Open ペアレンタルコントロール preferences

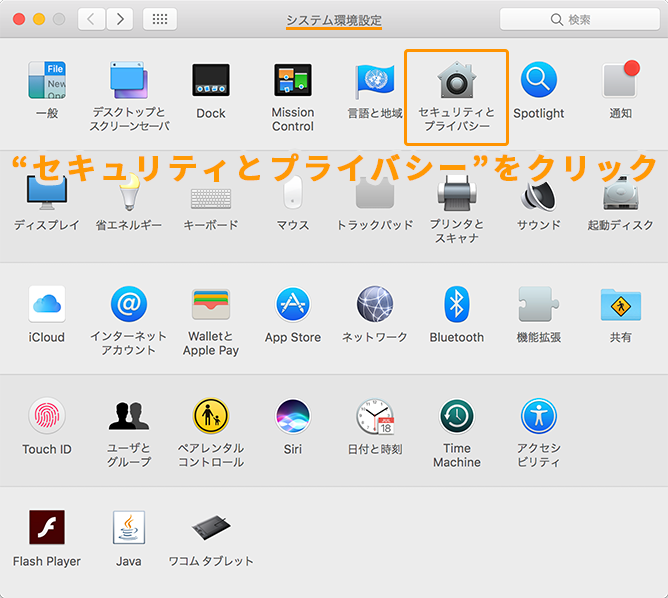point(211,416)
